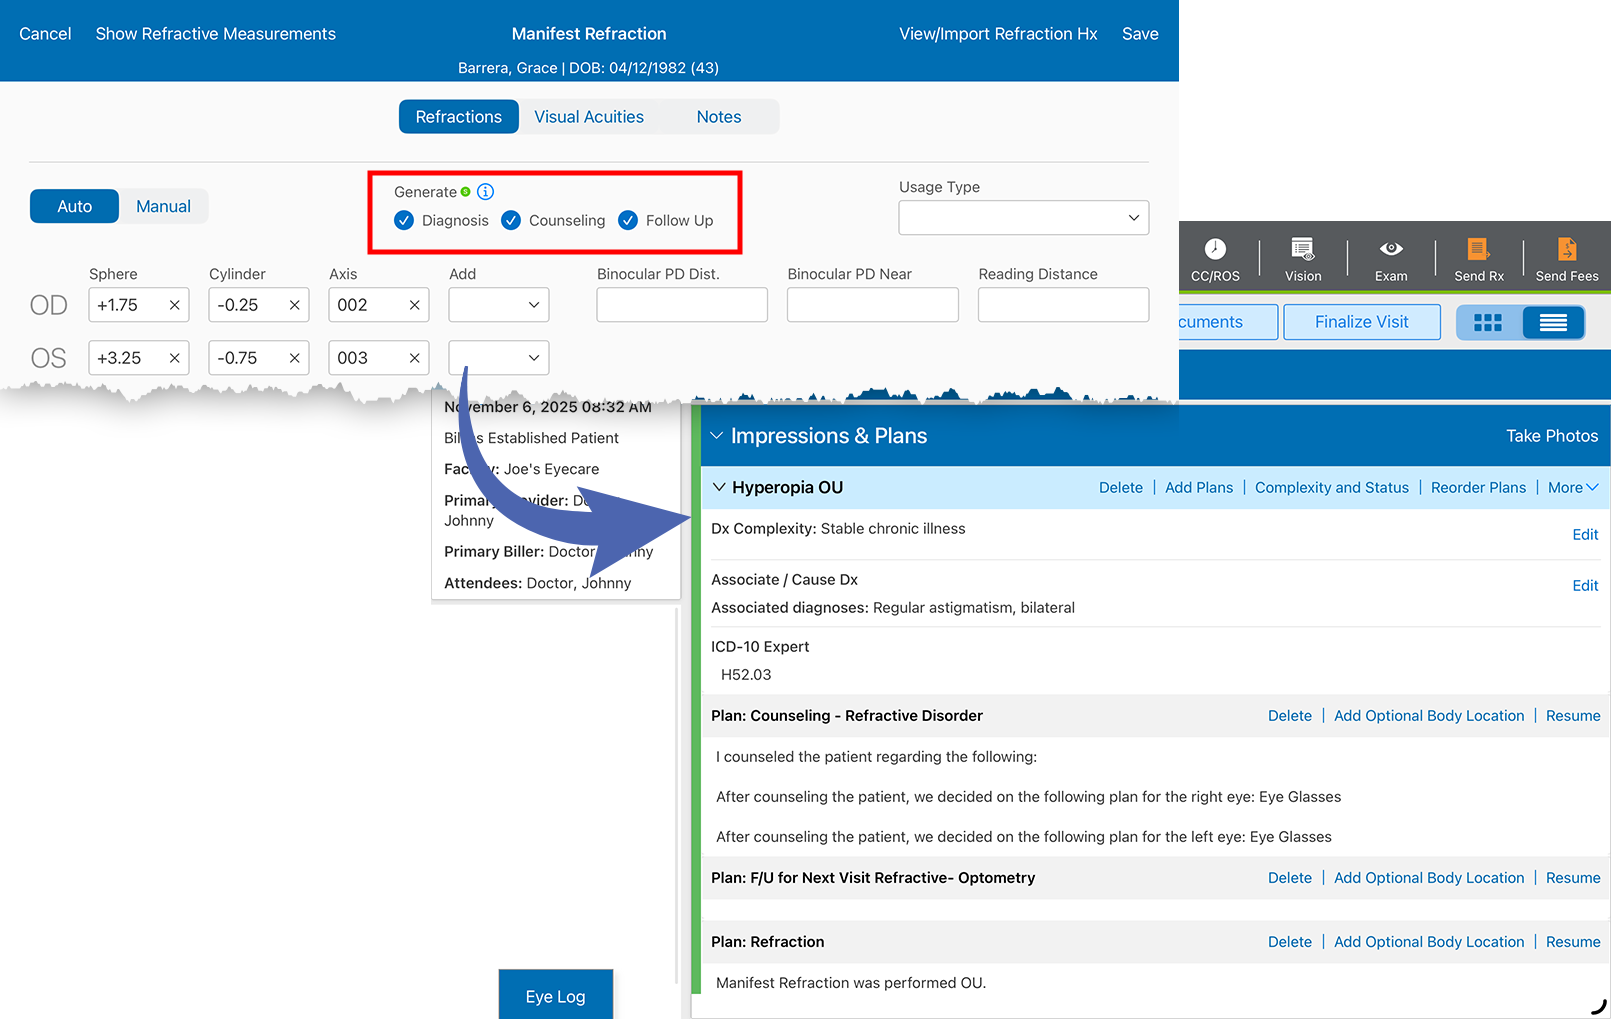Viewport: 1611px width, 1019px height.
Task: Uncheck the Diagnosis checkbox
Action: [404, 221]
